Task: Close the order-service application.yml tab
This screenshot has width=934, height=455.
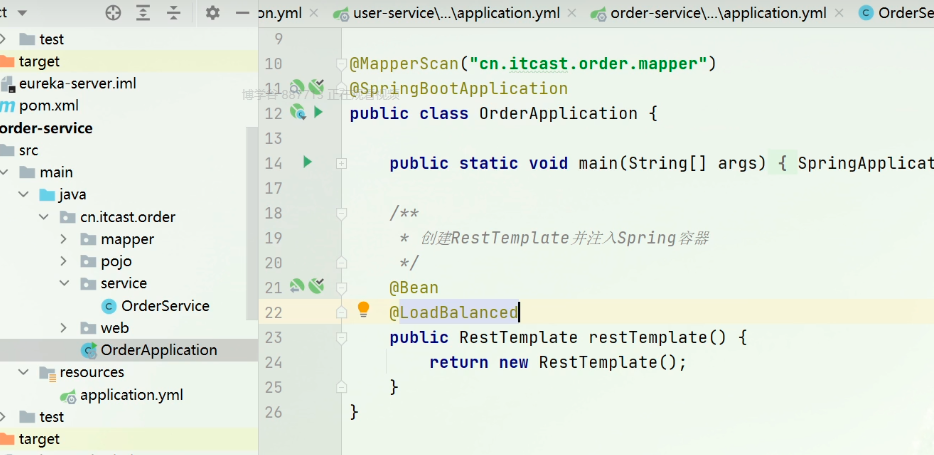Action: [839, 13]
